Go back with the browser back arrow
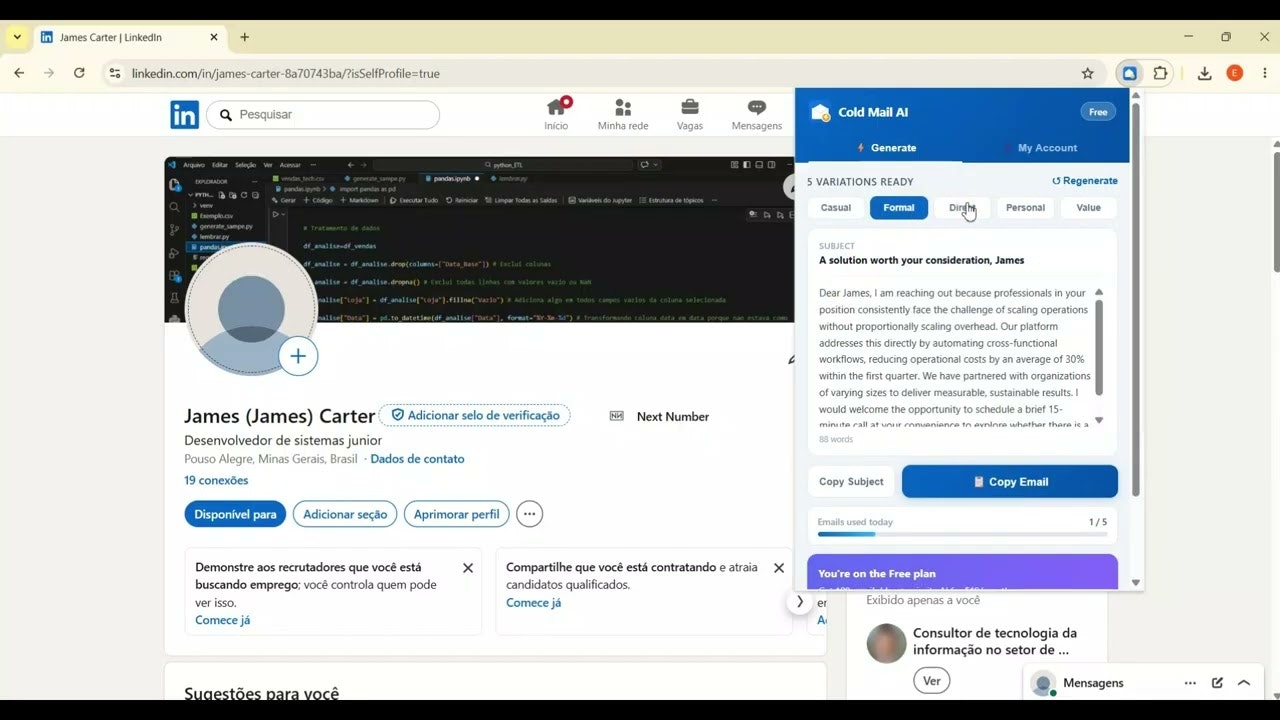This screenshot has height=720, width=1280. point(19,73)
